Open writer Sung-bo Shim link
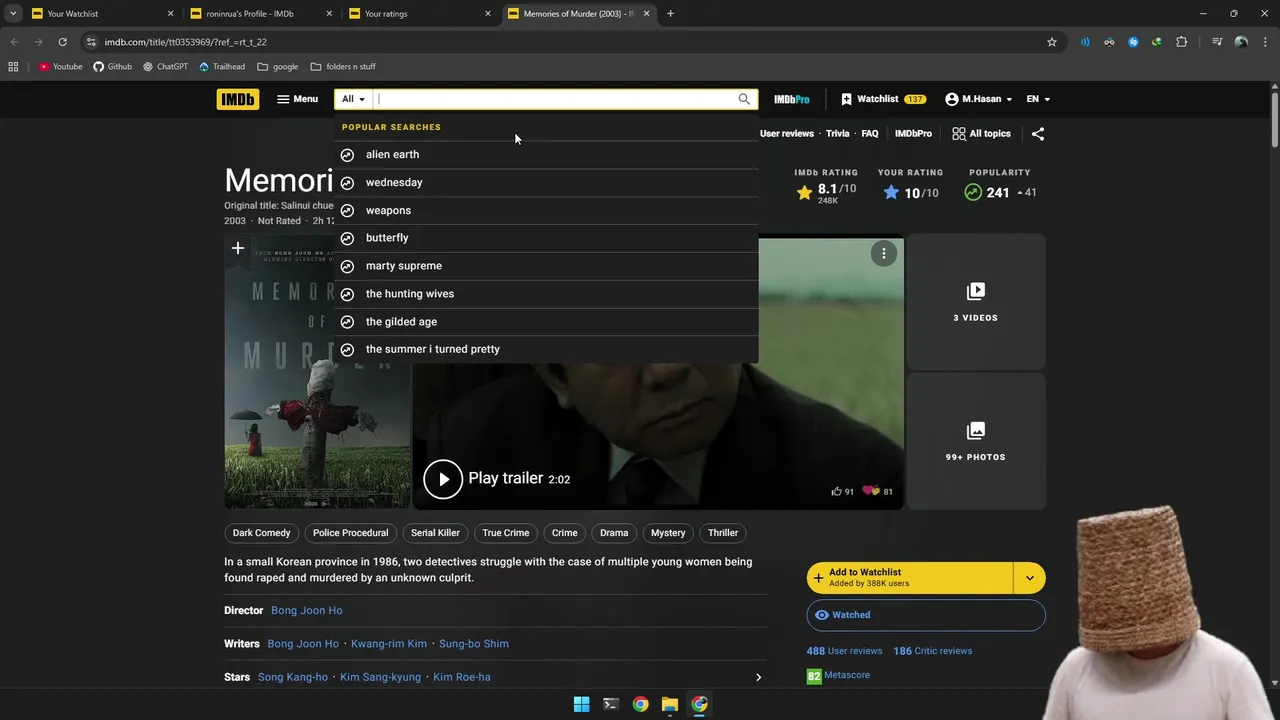Screen dimensions: 1280x720 (x=474, y=644)
